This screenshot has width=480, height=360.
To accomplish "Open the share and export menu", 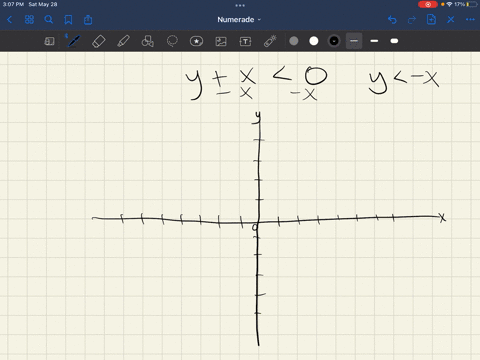I will pyautogui.click(x=88, y=20).
